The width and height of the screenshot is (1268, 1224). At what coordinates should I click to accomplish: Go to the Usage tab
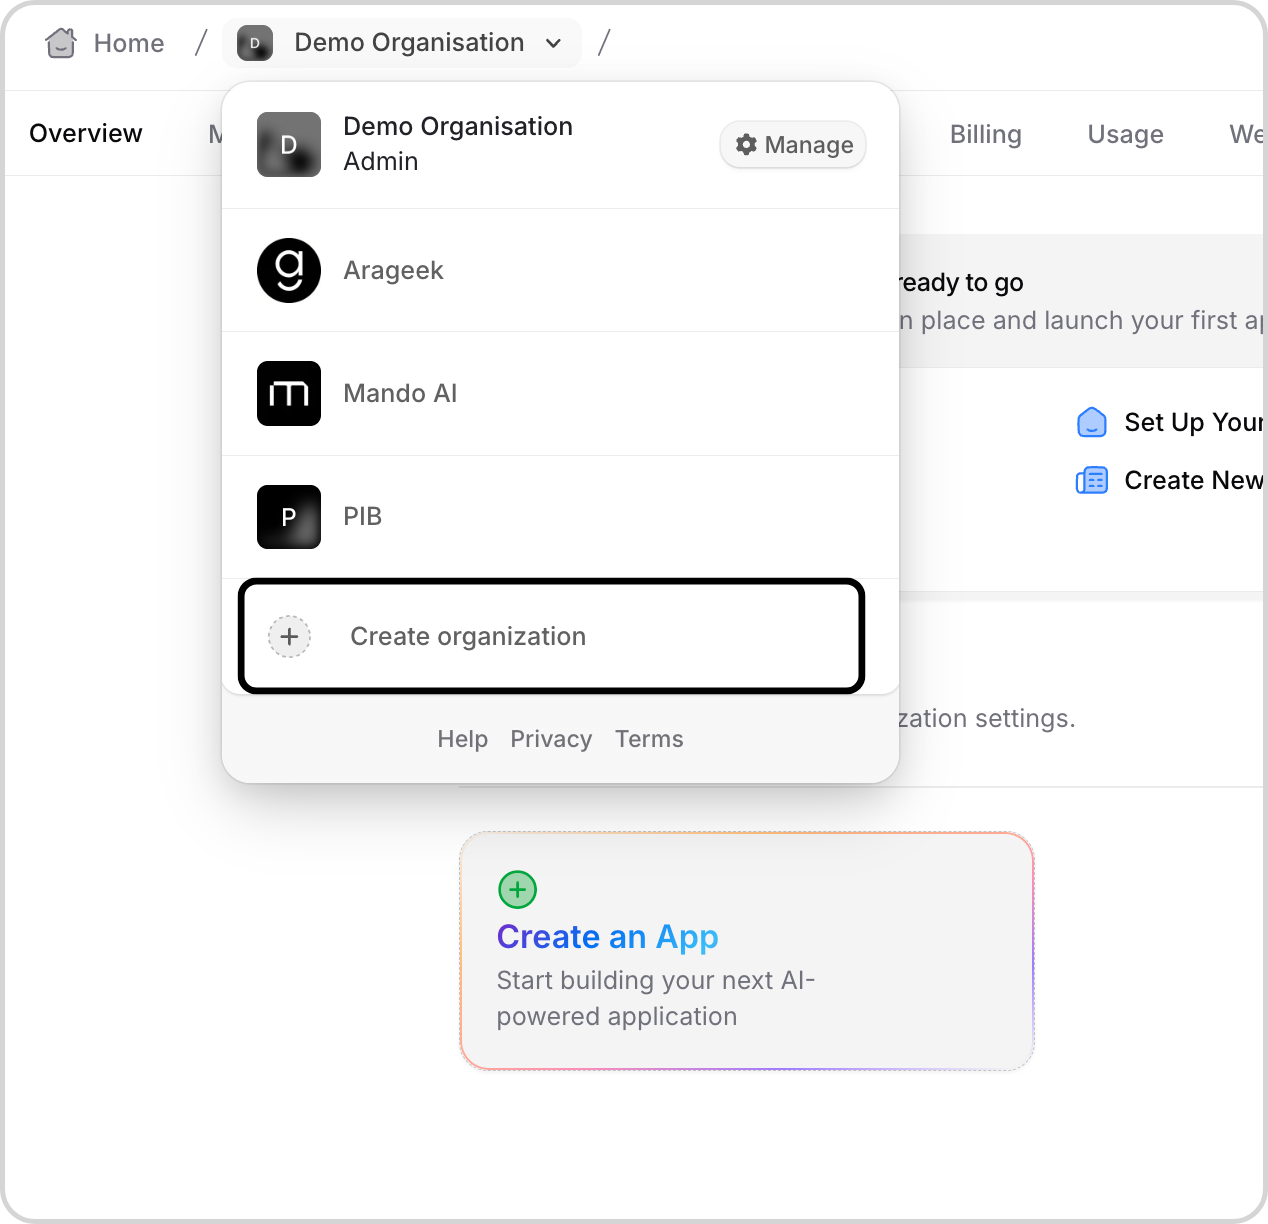[1125, 135]
